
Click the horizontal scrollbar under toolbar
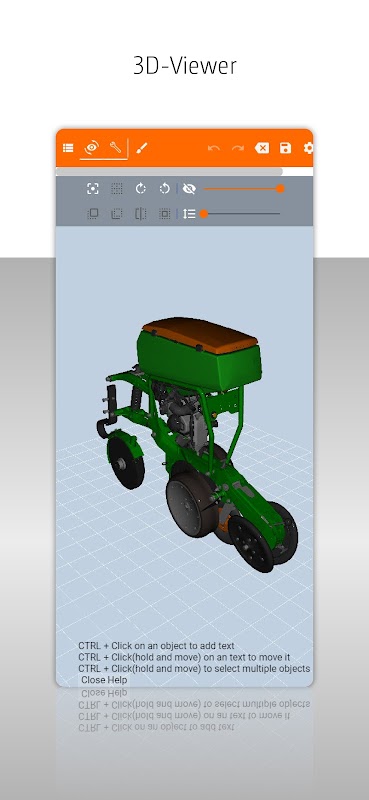pyautogui.click(x=169, y=172)
